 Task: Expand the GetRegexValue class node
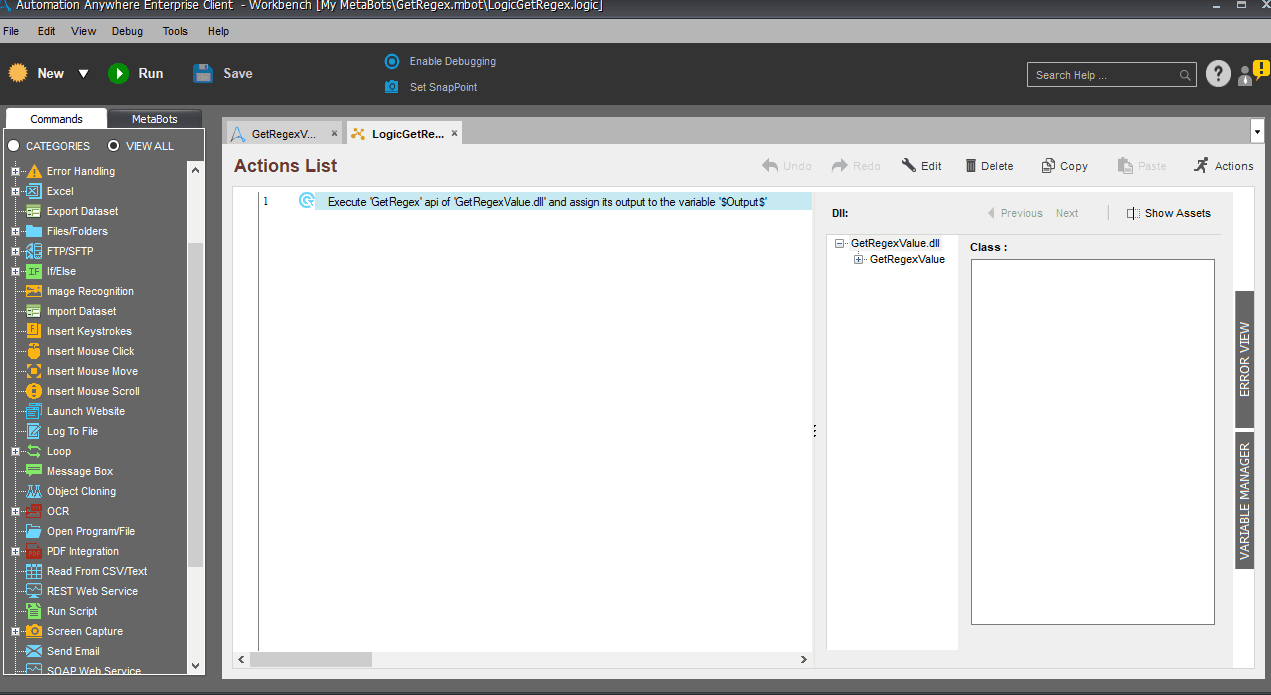(858, 260)
